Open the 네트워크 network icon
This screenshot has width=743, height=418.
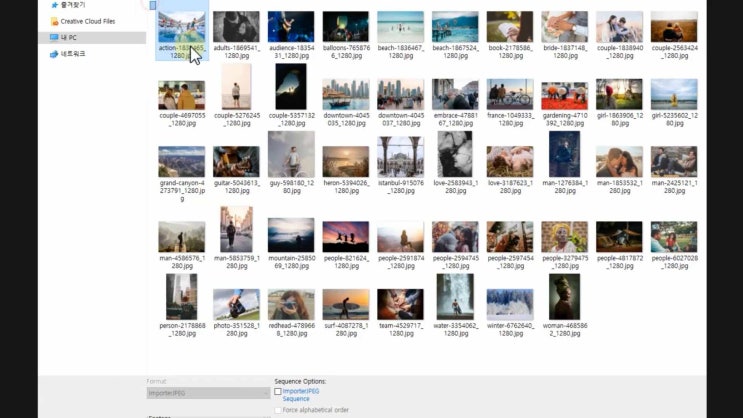coord(54,53)
